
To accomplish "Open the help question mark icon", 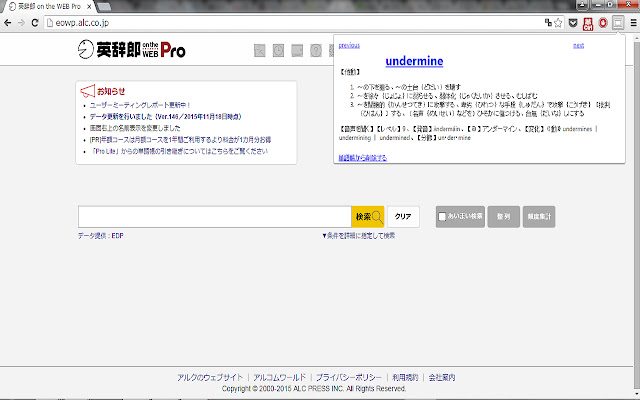I will pos(316,51).
